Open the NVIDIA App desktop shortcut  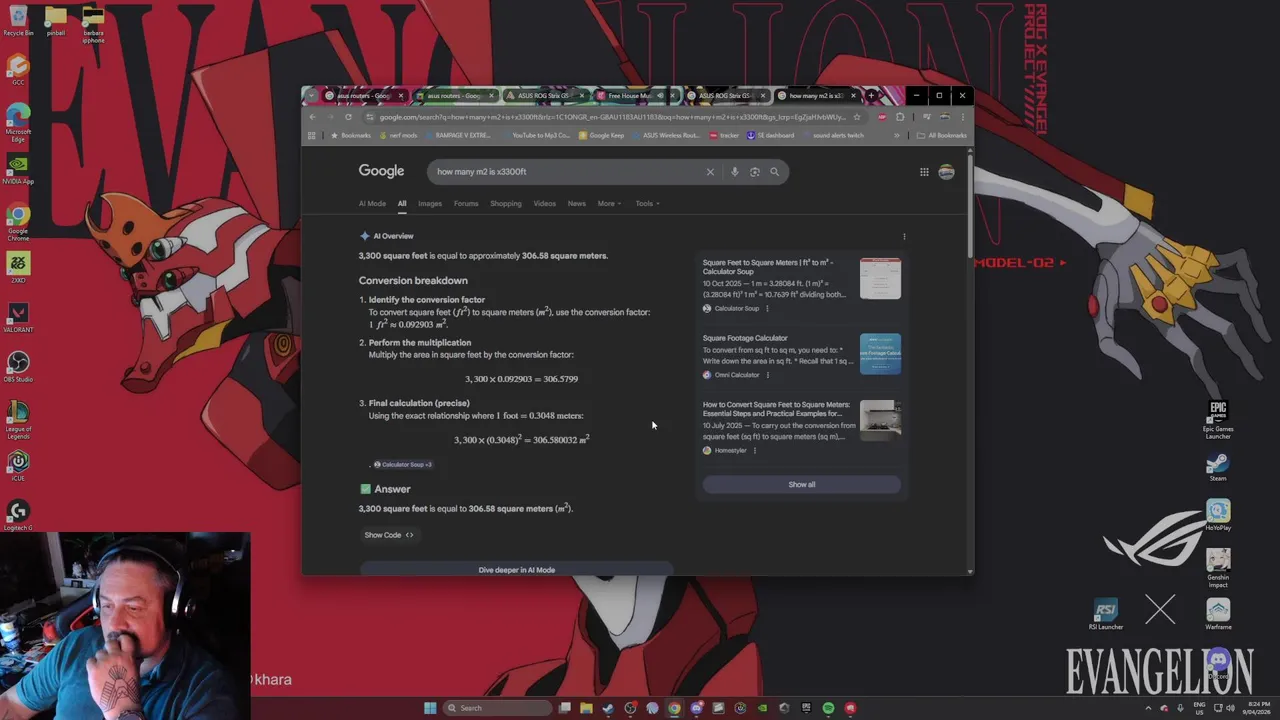[x=18, y=169]
